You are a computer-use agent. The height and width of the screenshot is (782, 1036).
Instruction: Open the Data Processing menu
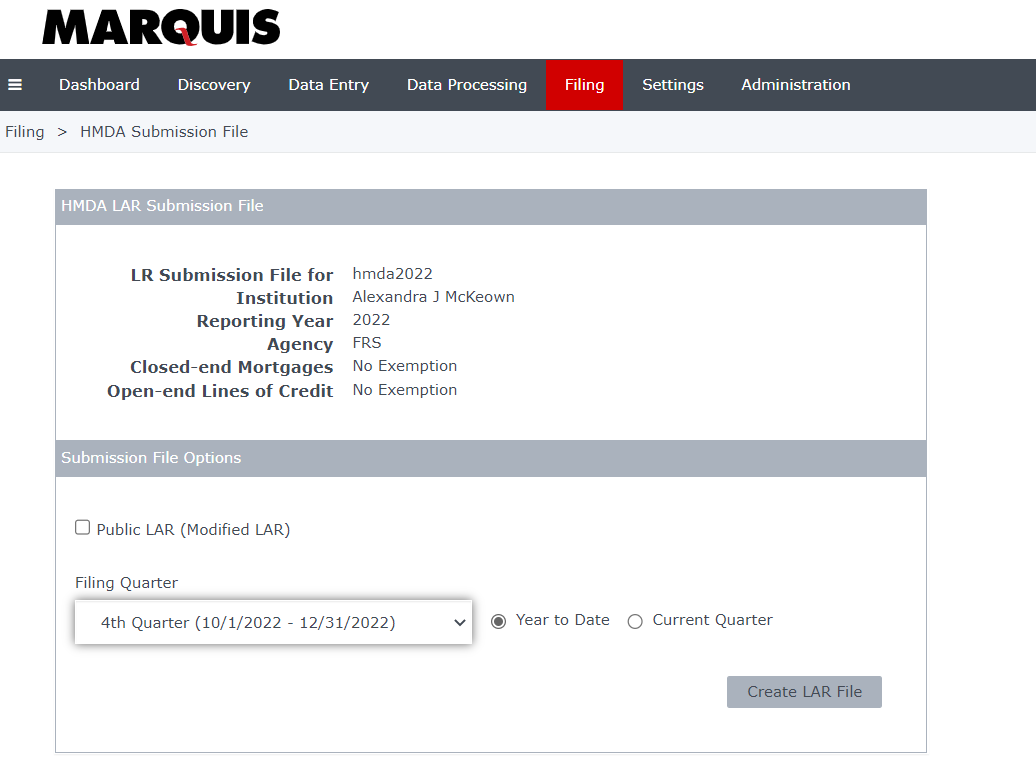click(x=466, y=85)
